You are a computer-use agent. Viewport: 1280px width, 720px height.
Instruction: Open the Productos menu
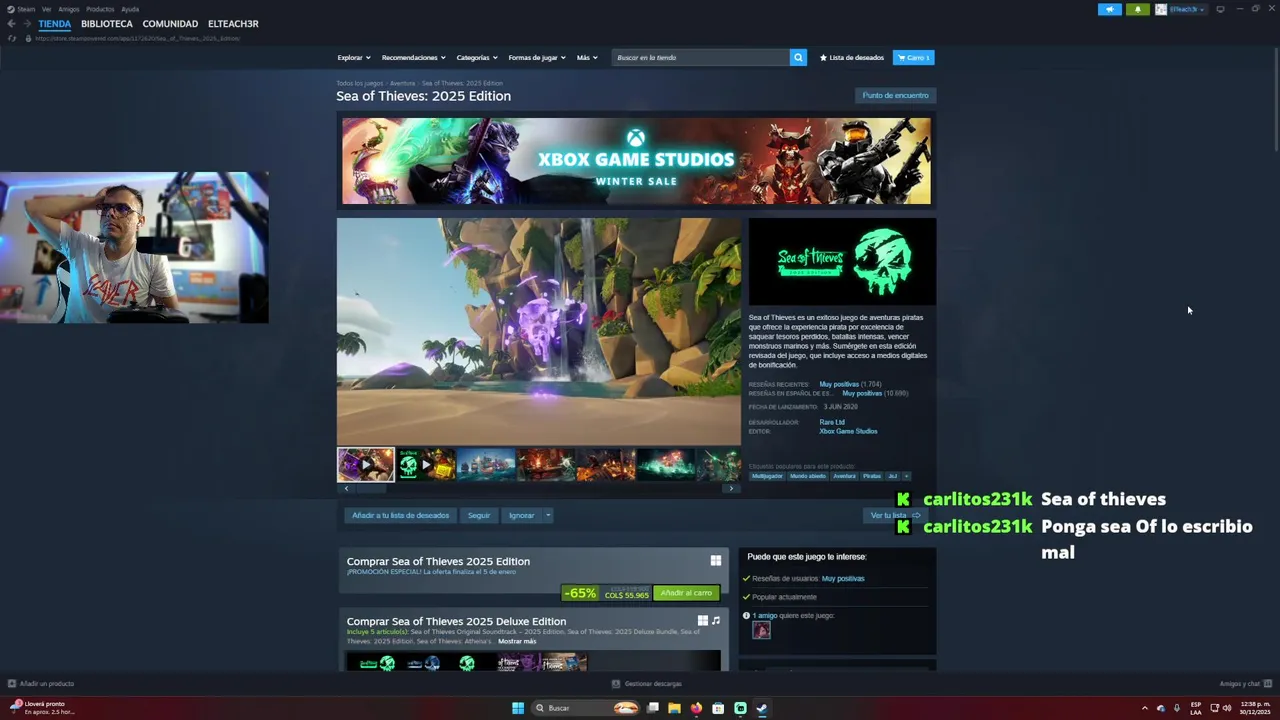click(100, 9)
